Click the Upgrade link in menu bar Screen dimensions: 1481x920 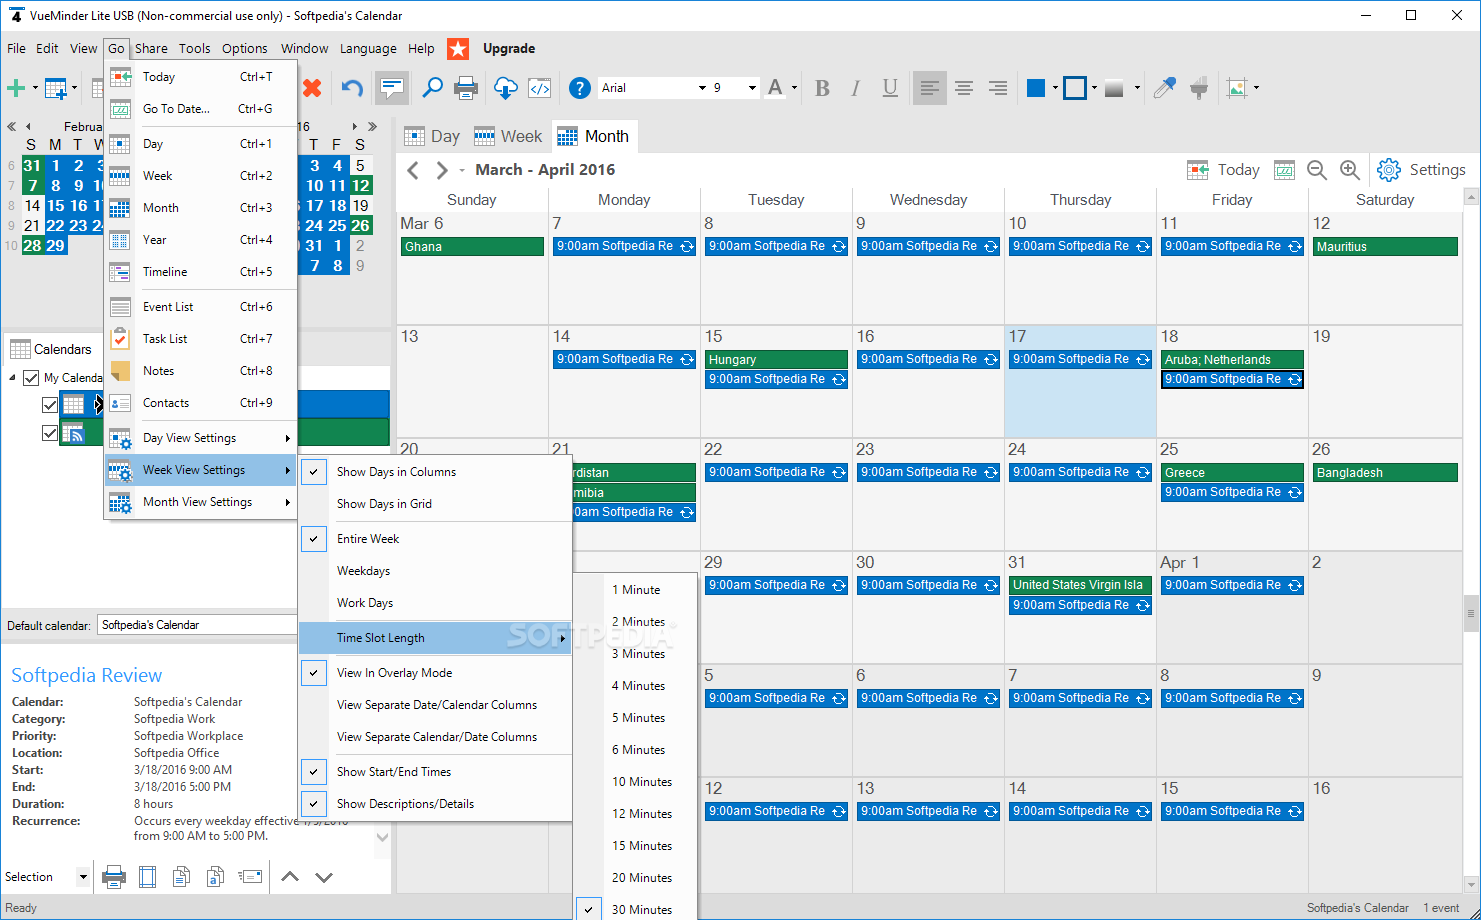click(509, 48)
